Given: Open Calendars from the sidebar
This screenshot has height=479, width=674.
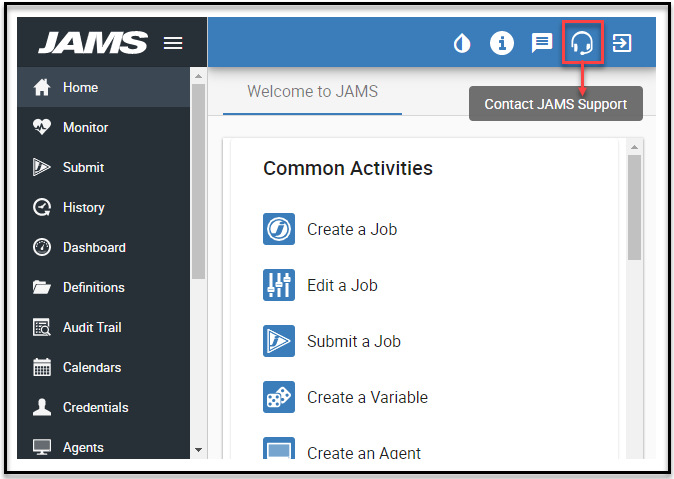Looking at the screenshot, I should click(x=104, y=367).
